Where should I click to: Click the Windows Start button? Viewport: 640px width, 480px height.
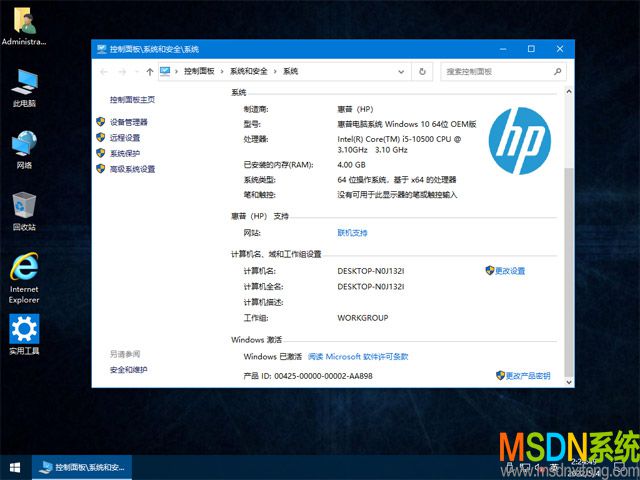(x=15, y=467)
